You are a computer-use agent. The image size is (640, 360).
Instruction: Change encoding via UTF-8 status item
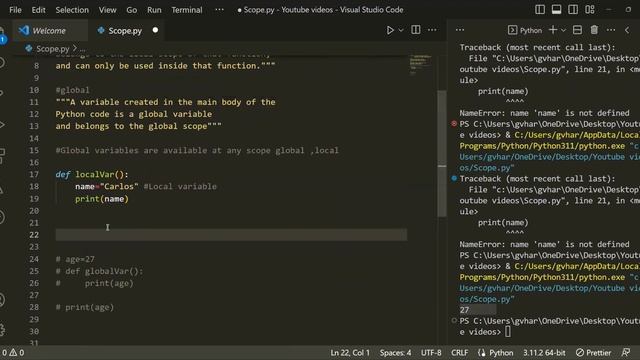pos(431,353)
